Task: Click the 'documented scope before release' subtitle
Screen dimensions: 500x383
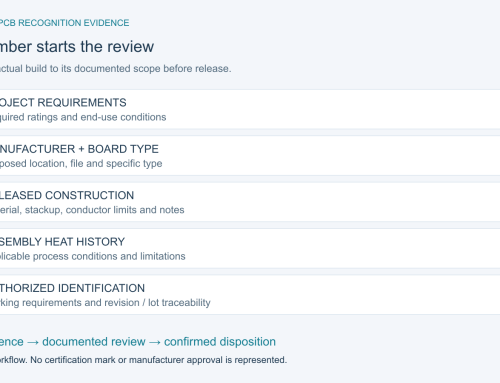Action: (x=153, y=69)
